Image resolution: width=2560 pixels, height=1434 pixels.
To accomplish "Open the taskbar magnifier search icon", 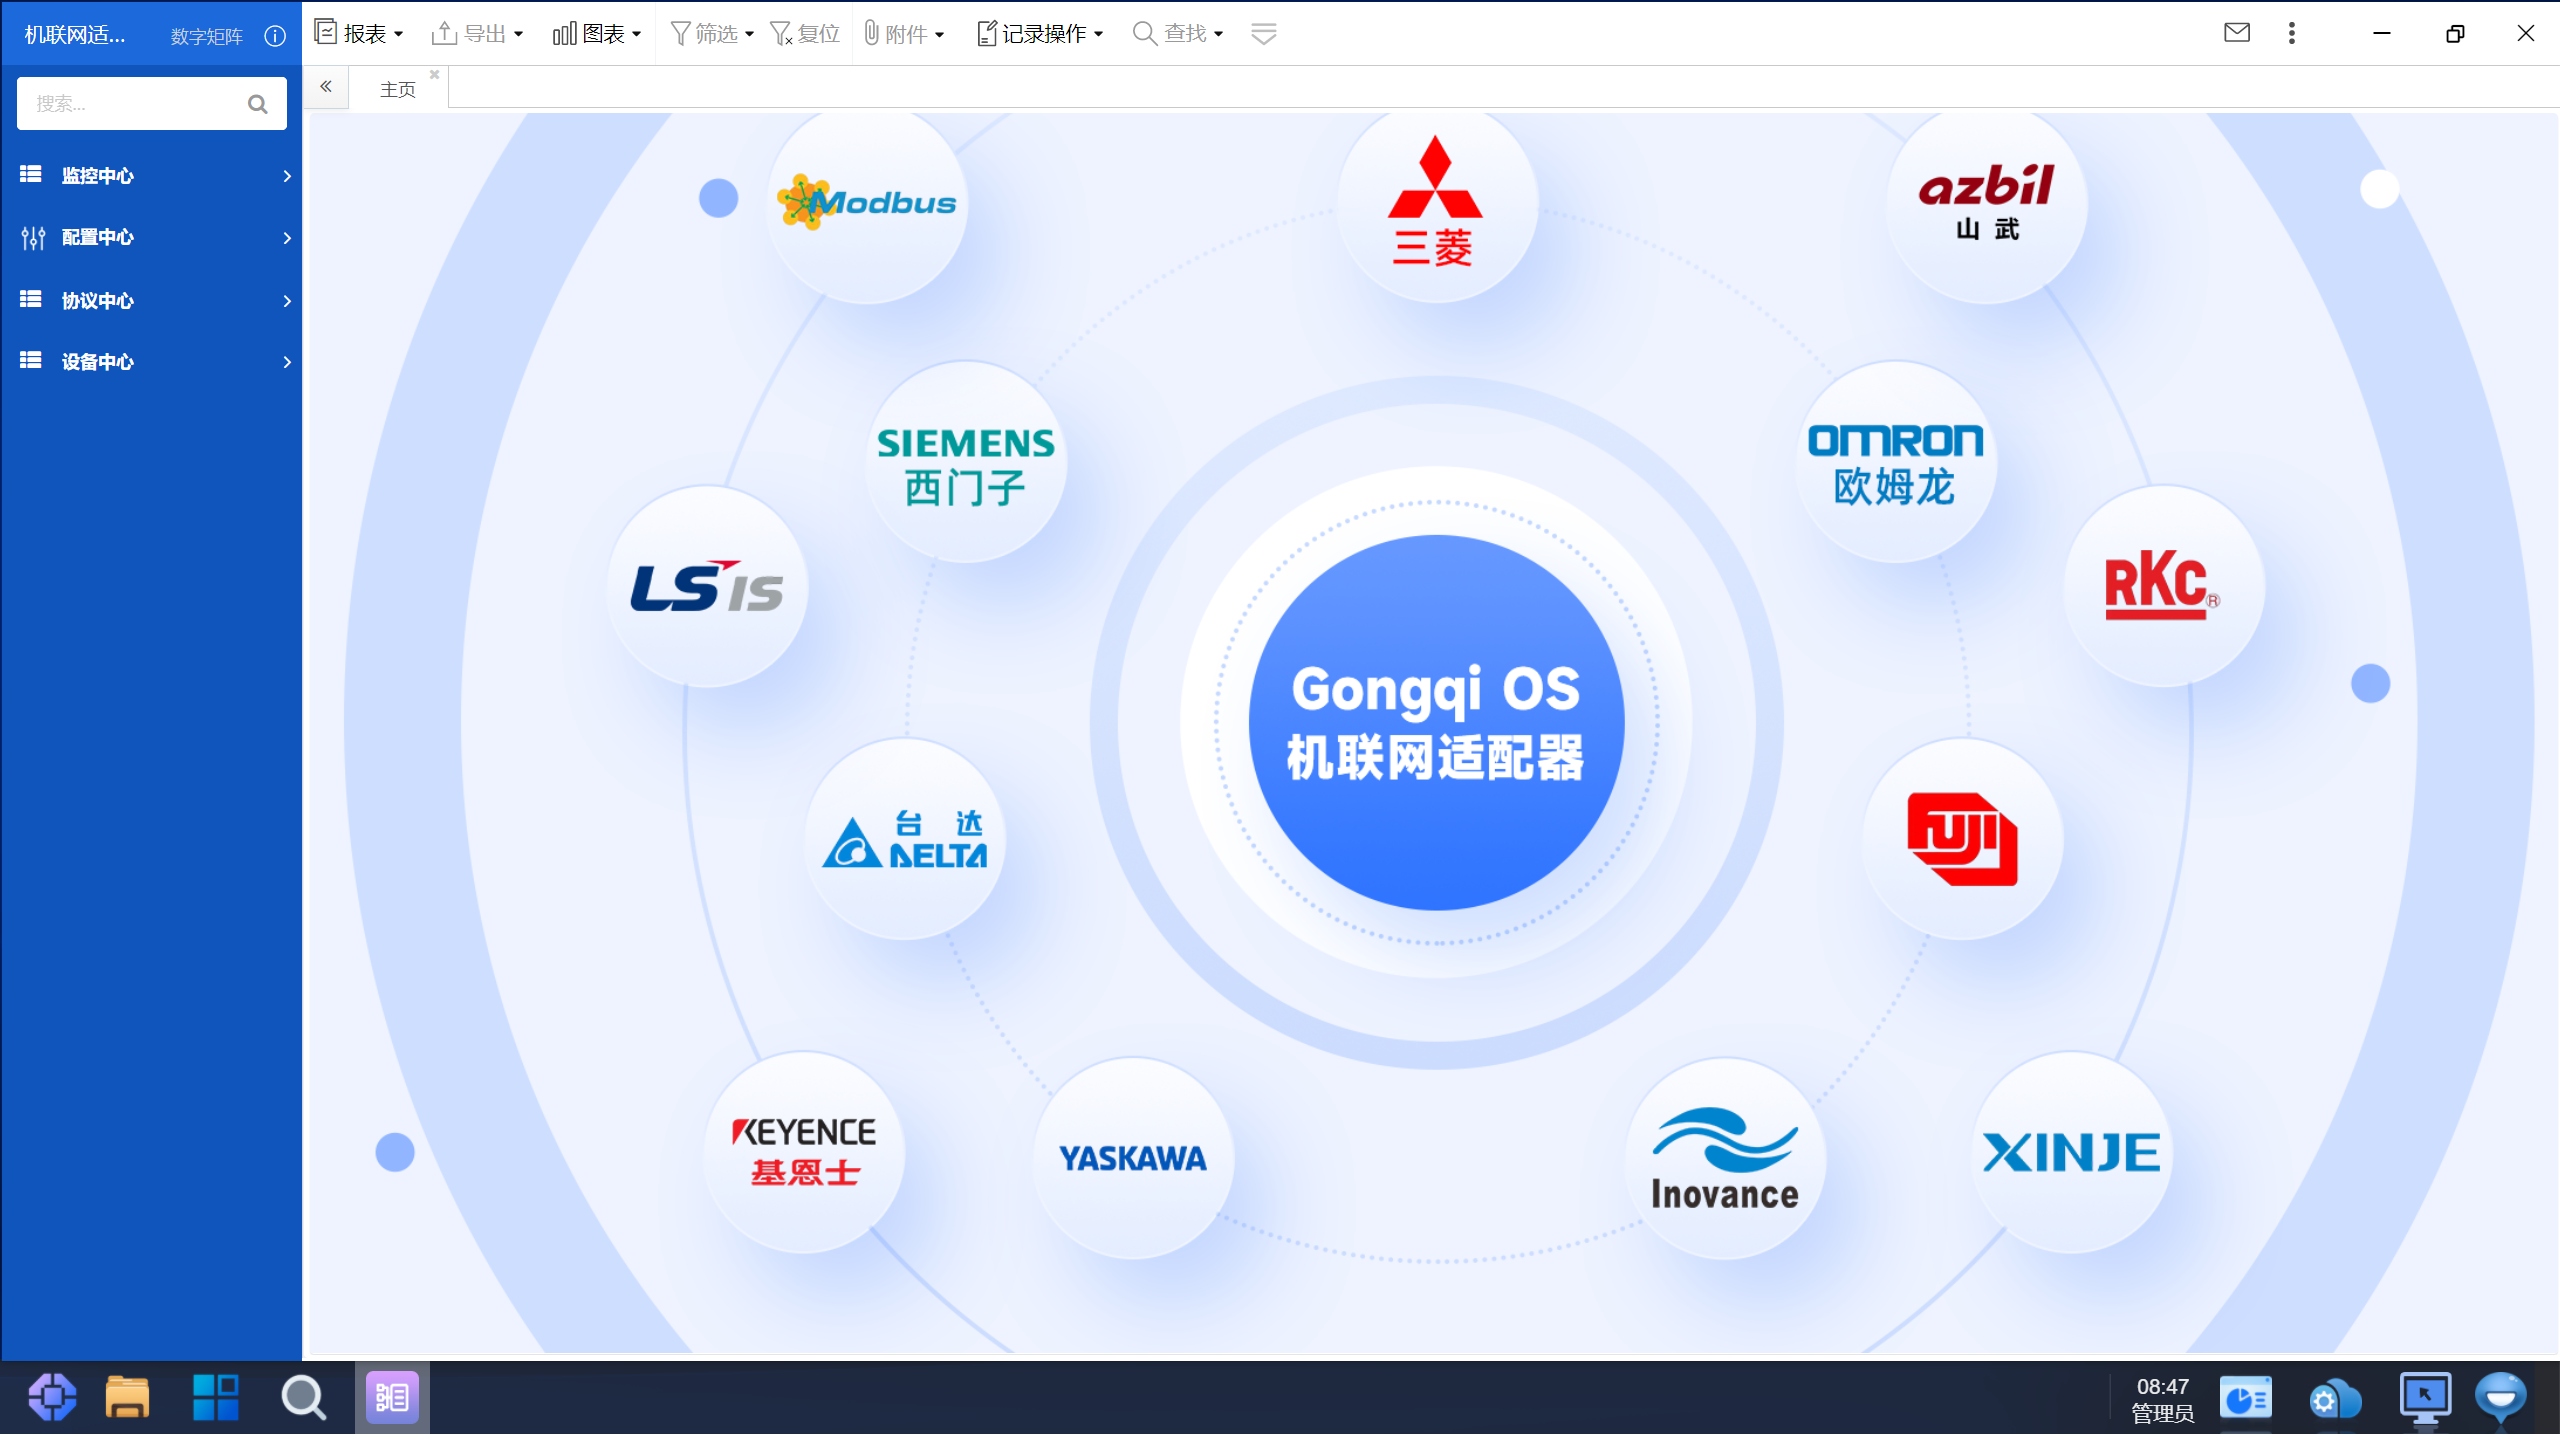I will (303, 1397).
